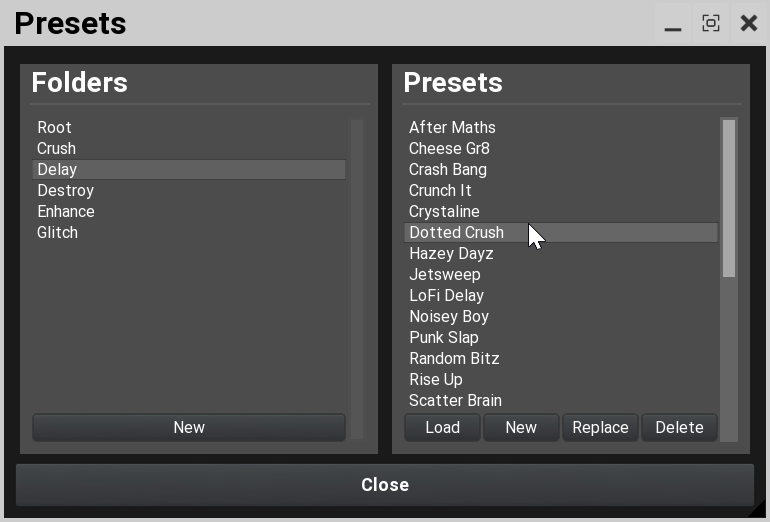Choose the Hazey Dayz preset
Screen dimensions: 770x522
pyautogui.click(x=561, y=253)
